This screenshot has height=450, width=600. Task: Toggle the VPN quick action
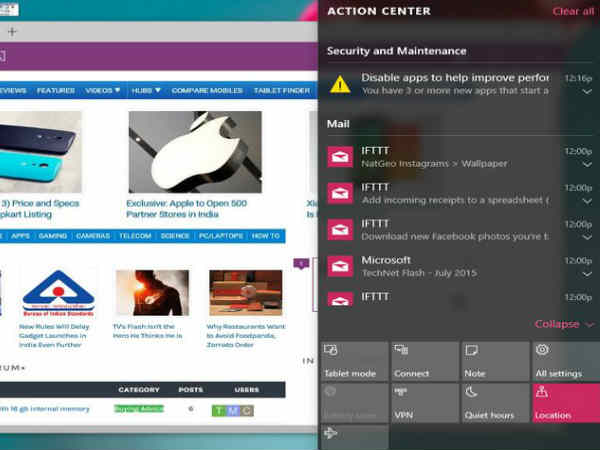pos(425,403)
